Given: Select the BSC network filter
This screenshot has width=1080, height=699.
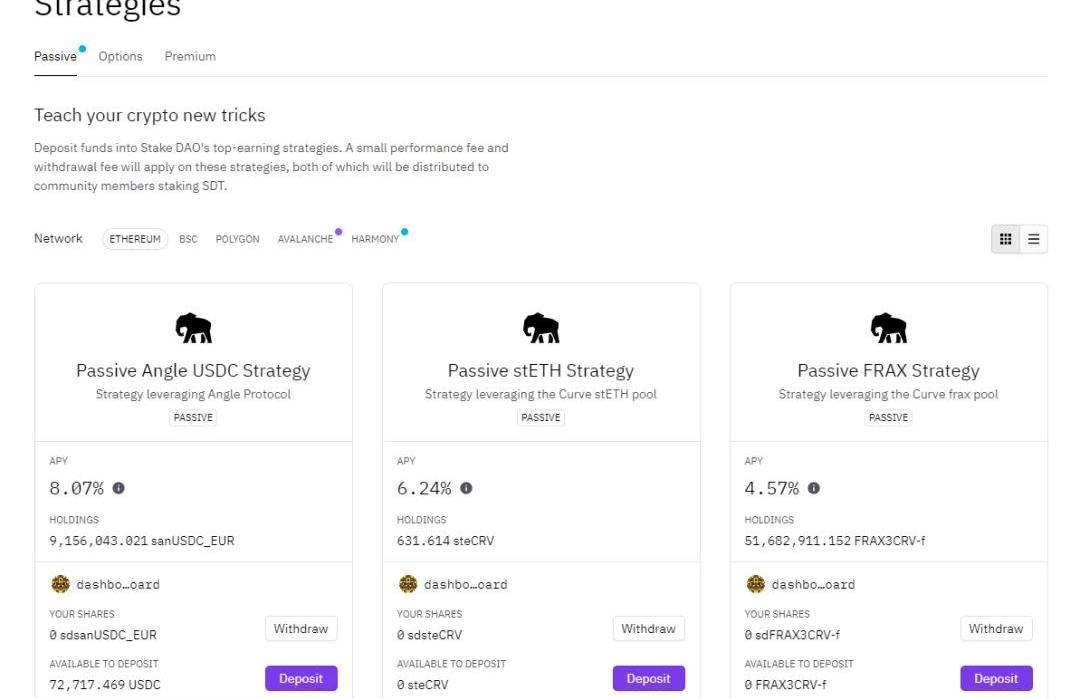Looking at the screenshot, I should coord(188,239).
